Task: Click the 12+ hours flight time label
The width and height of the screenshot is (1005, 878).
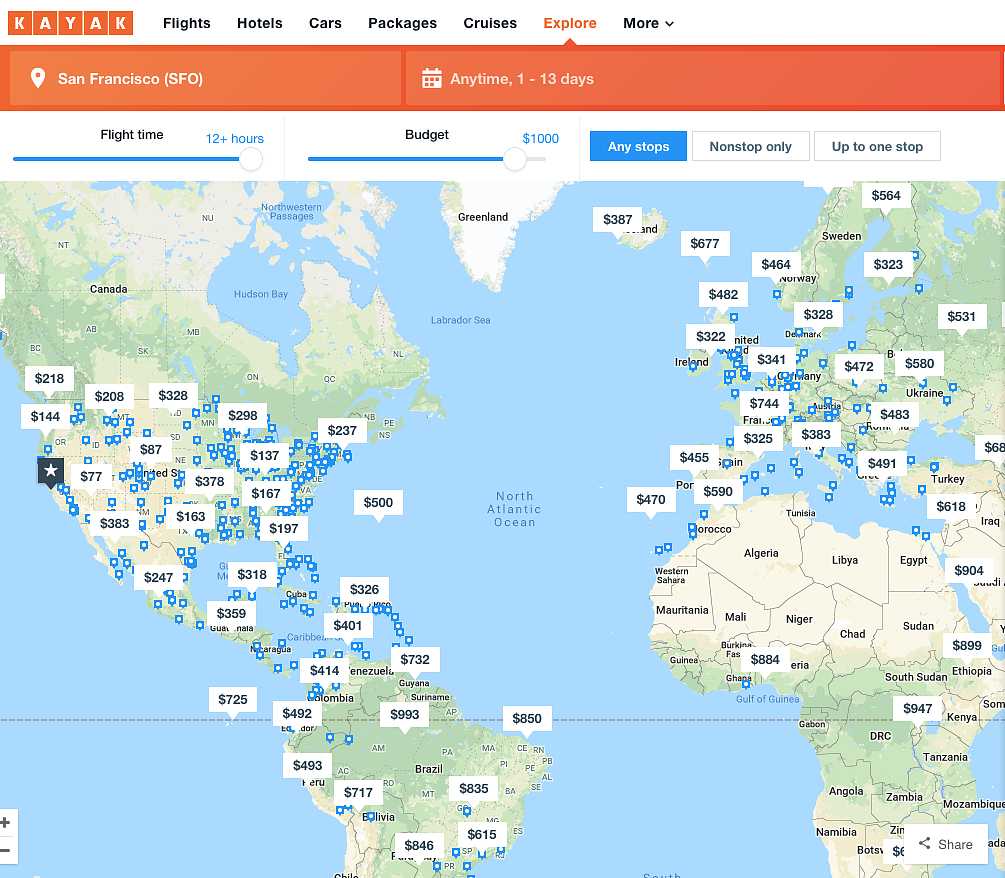Action: pos(234,139)
